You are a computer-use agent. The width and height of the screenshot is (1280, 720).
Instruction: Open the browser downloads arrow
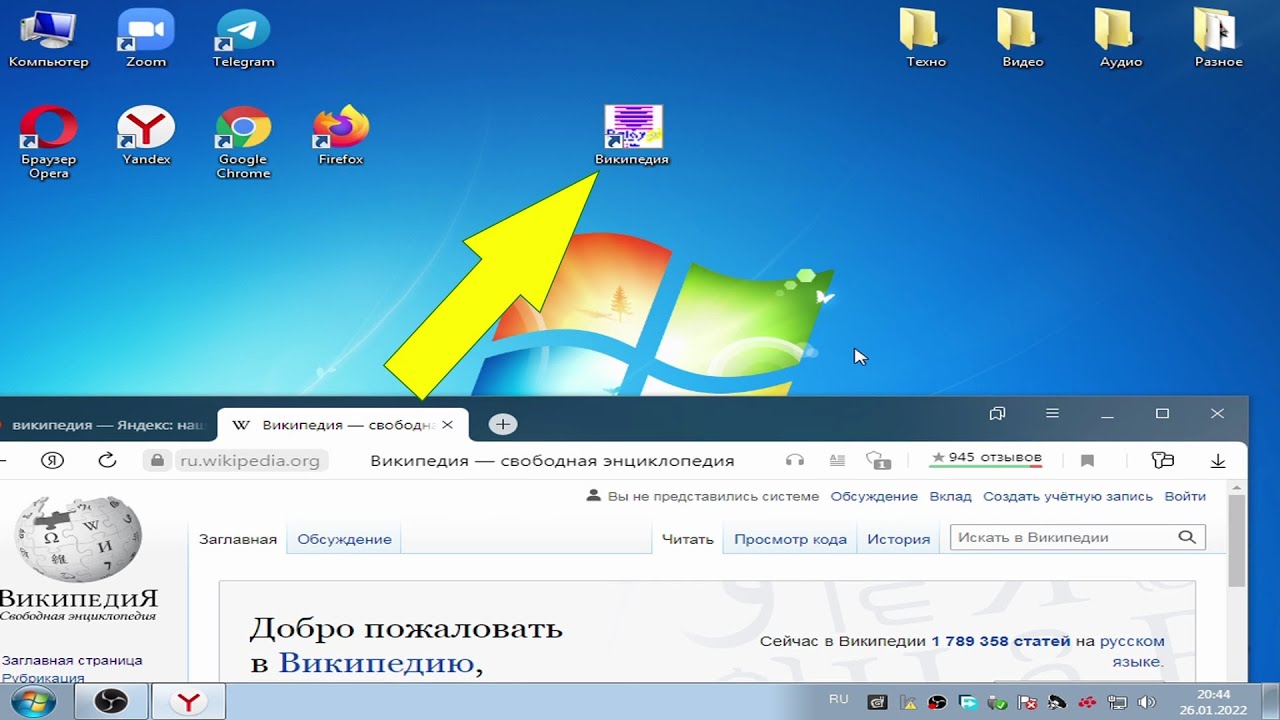(1218, 460)
